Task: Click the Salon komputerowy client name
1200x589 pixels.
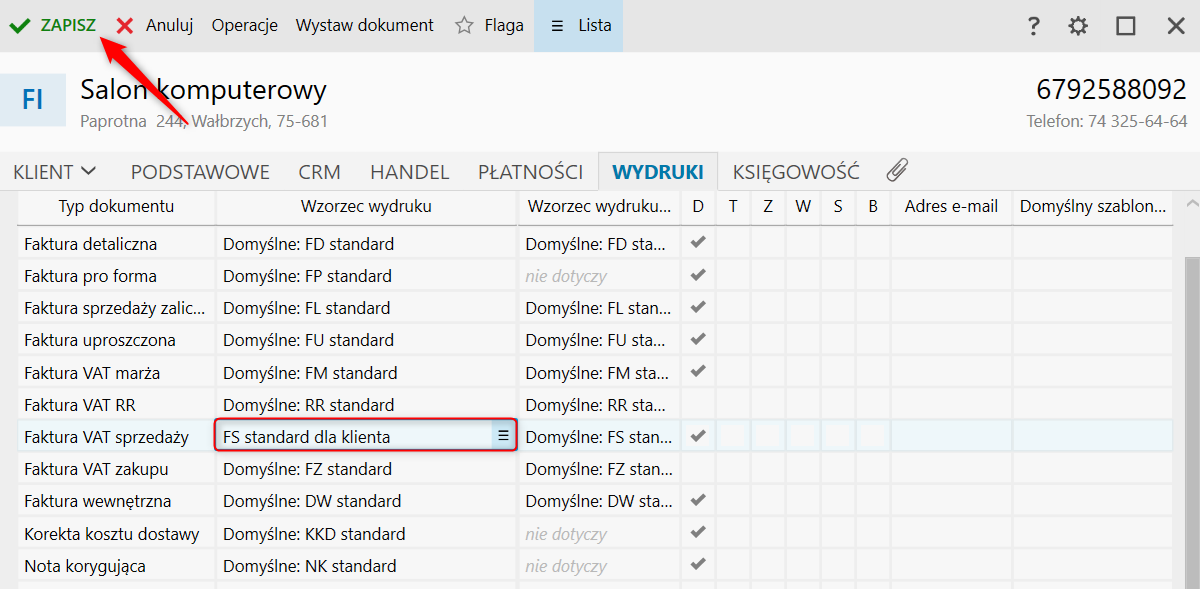Action: click(x=203, y=90)
